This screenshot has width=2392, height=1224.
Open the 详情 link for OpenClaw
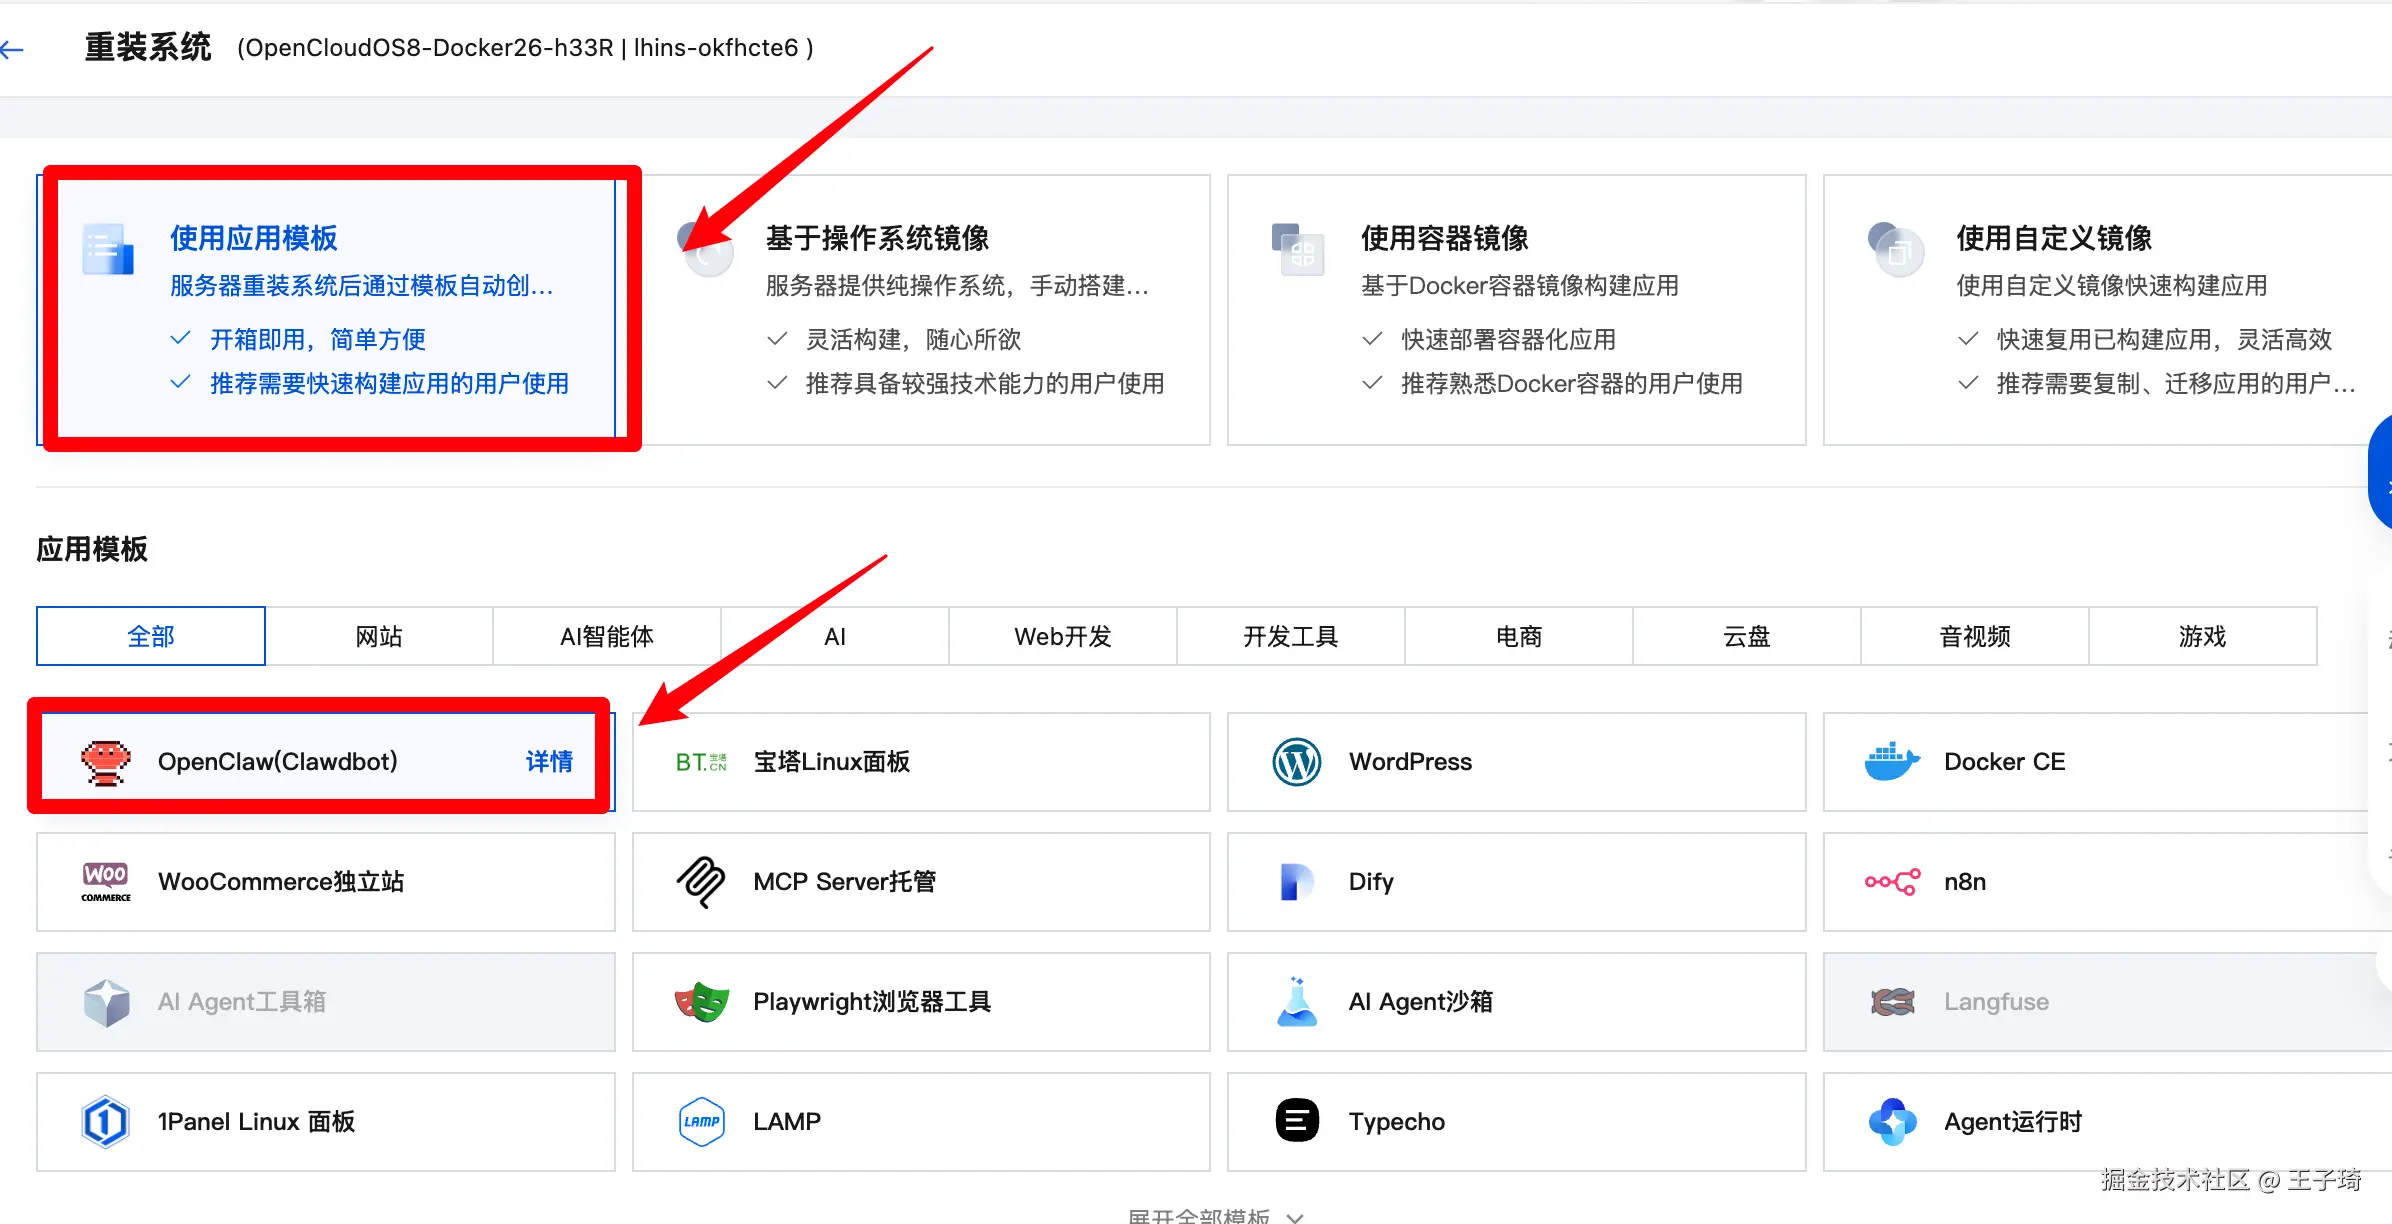[x=549, y=762]
